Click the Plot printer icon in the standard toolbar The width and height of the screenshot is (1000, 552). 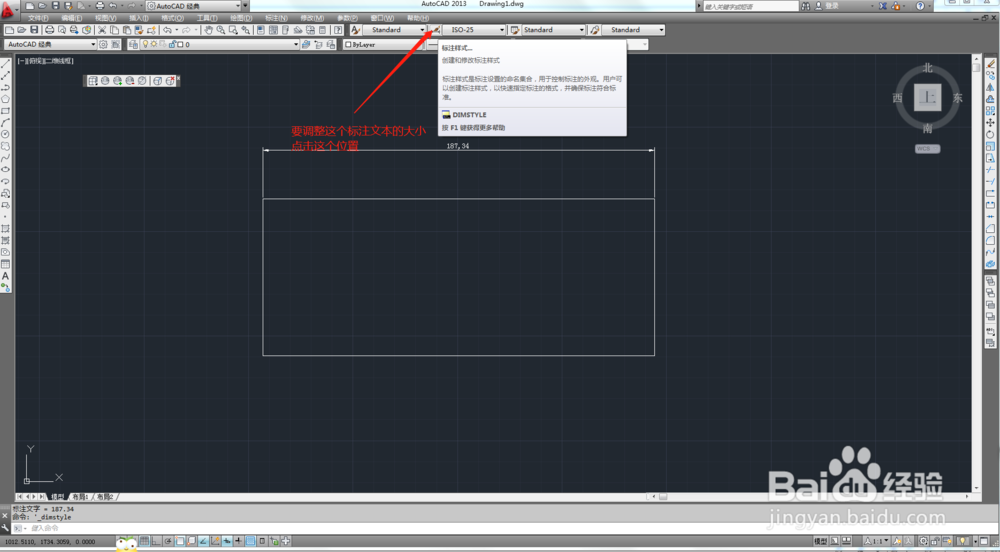coord(49,30)
